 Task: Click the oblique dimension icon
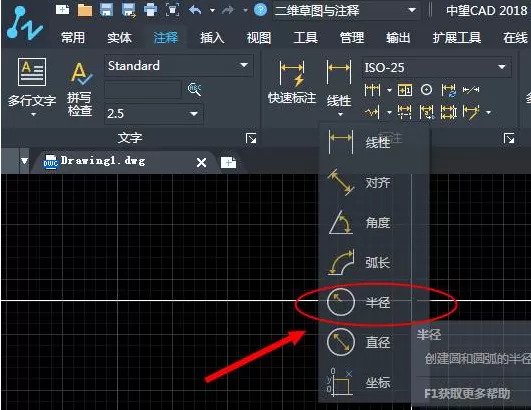(x=471, y=90)
